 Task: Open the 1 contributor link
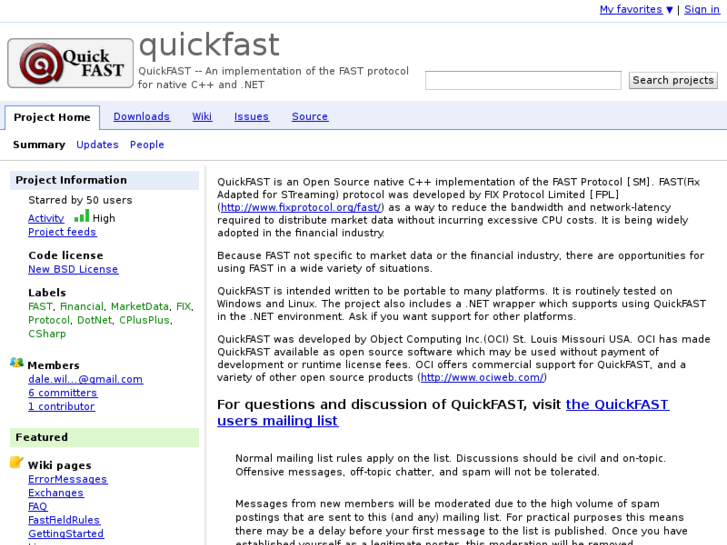click(61, 407)
